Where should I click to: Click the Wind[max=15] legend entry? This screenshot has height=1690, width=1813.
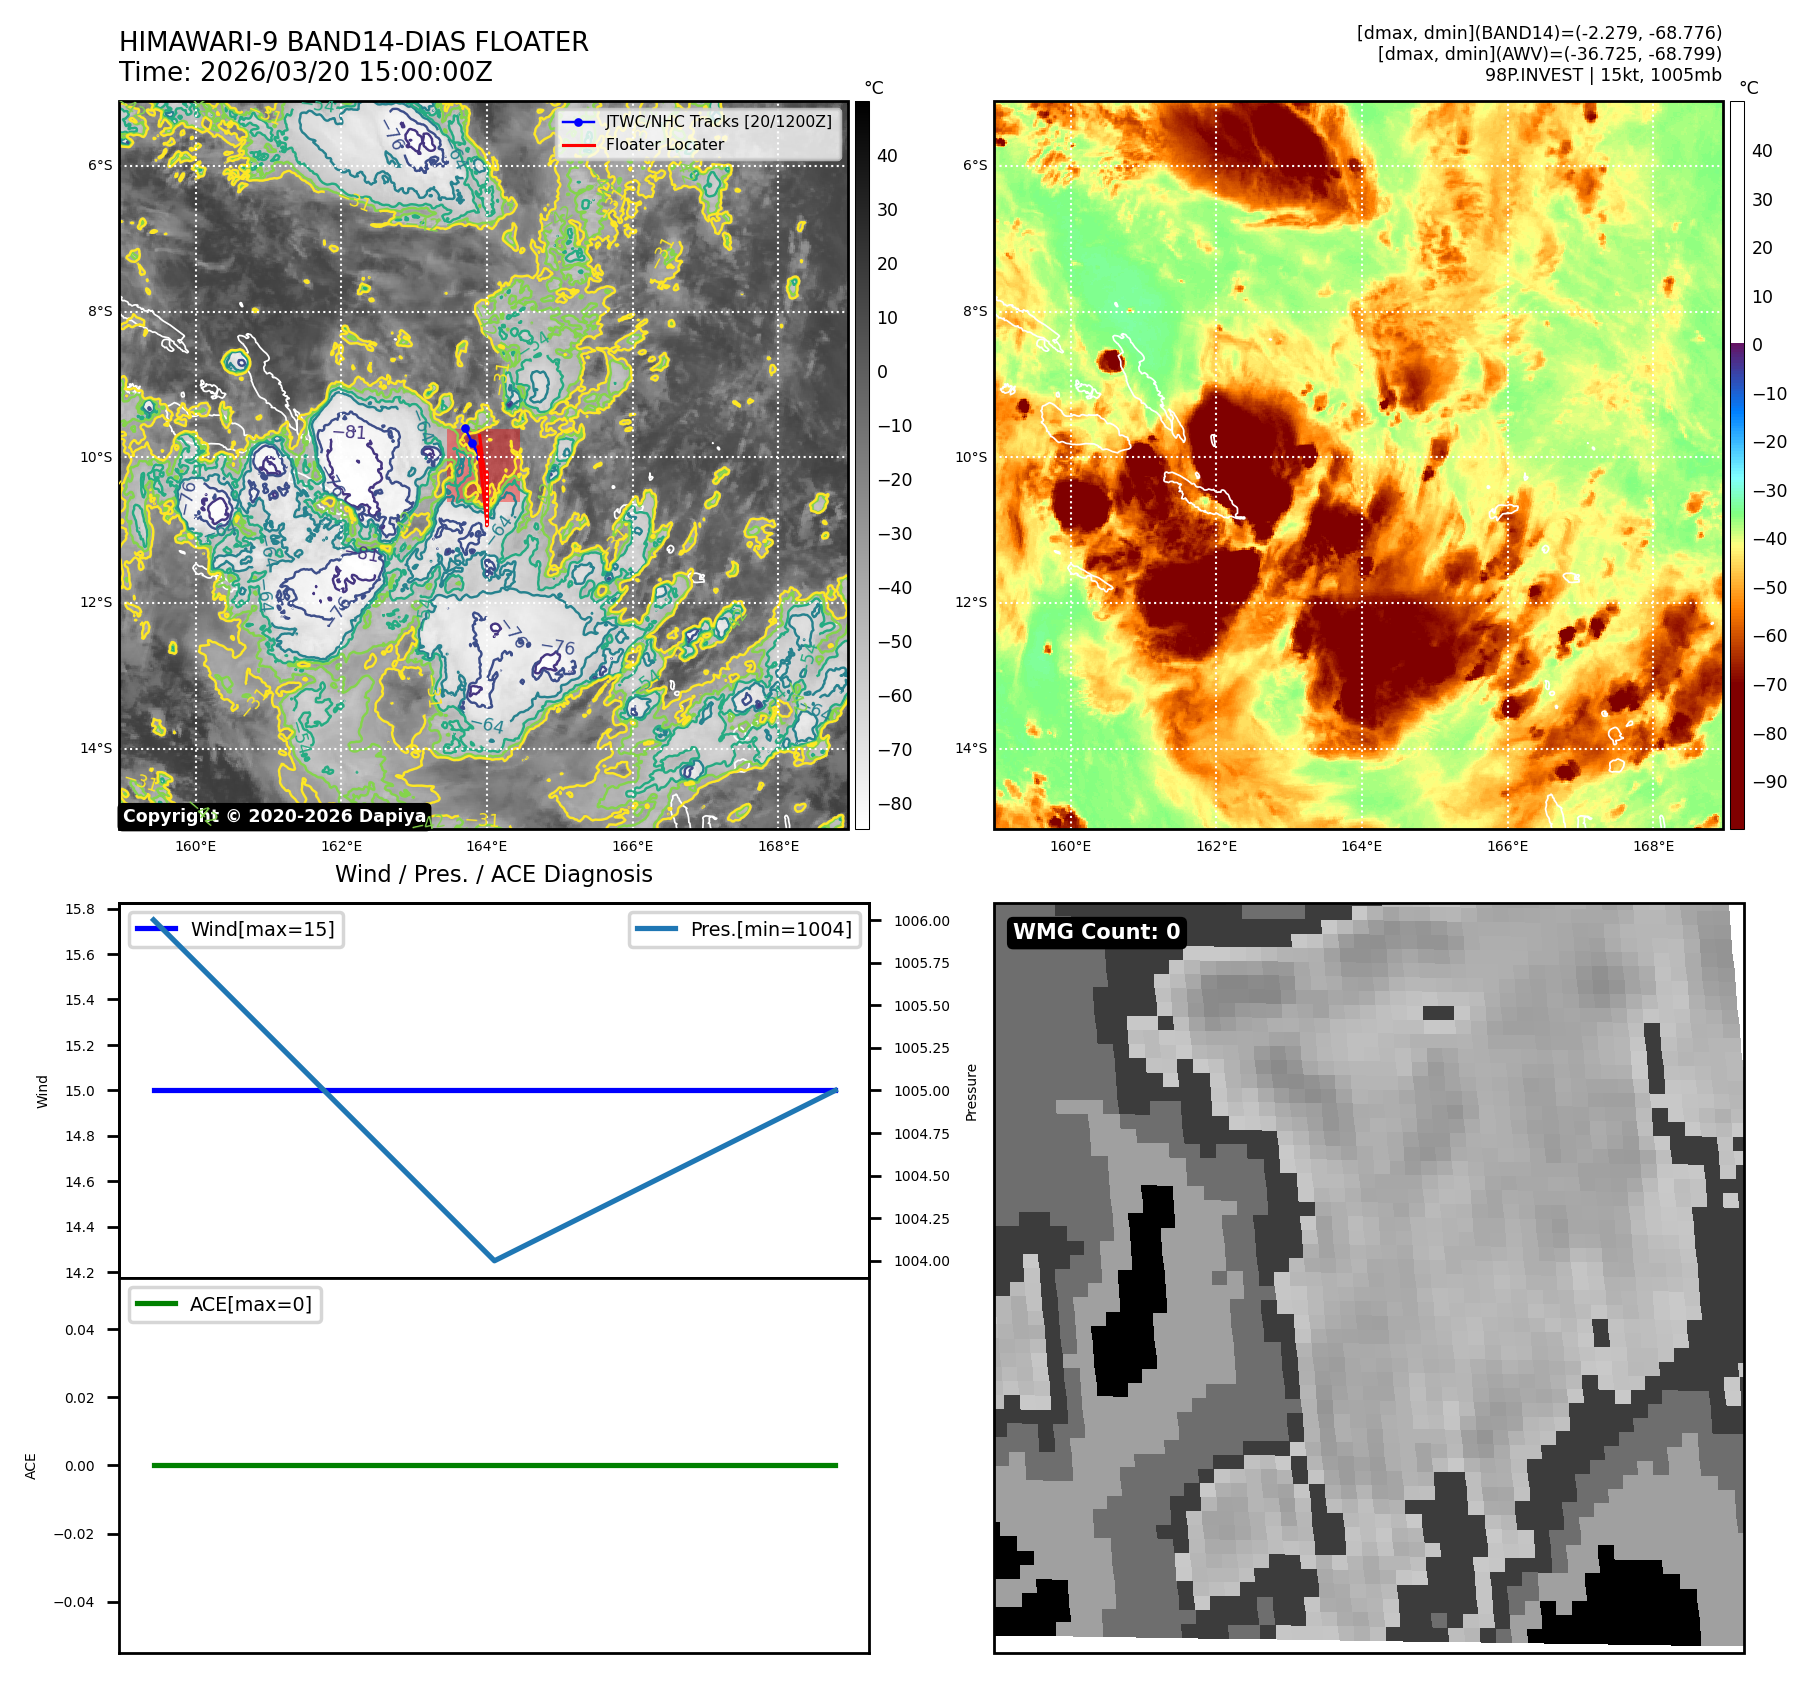(x=238, y=929)
